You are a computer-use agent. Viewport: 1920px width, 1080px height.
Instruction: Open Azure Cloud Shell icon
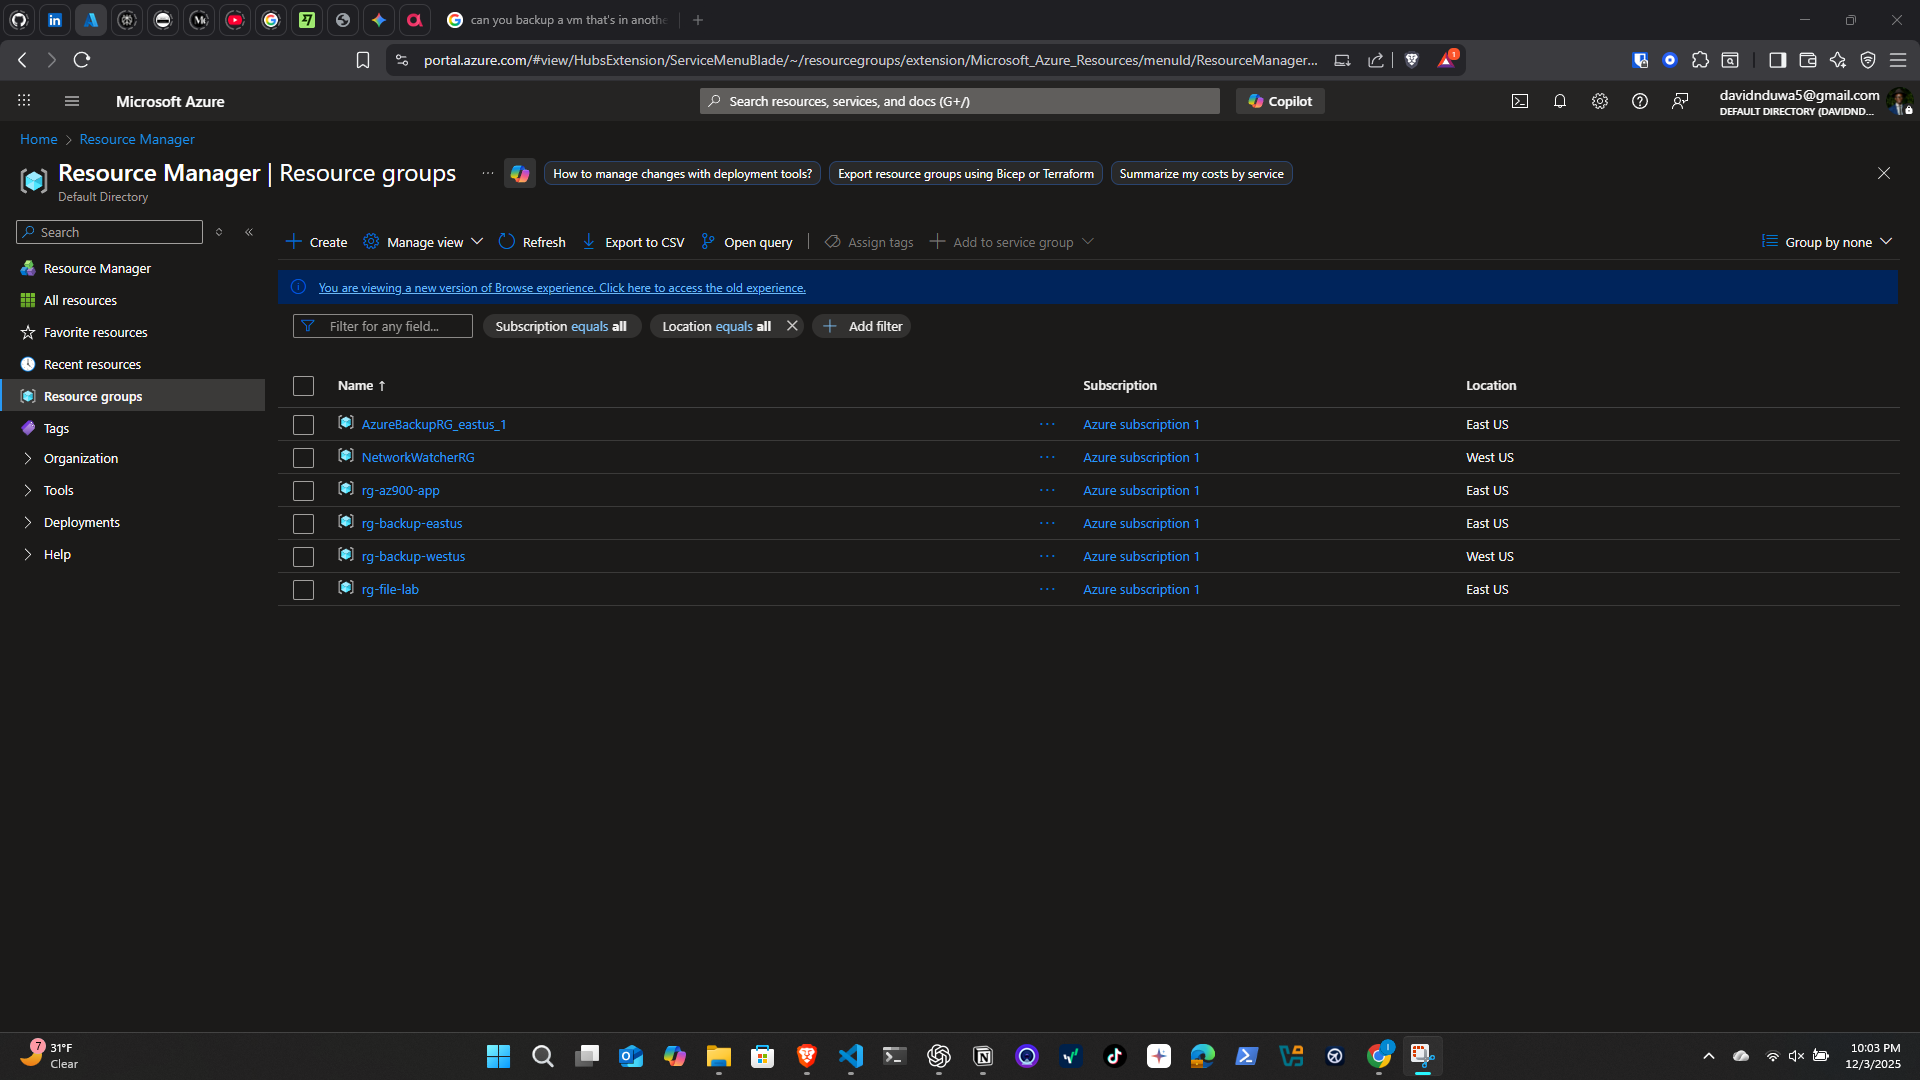click(1520, 101)
